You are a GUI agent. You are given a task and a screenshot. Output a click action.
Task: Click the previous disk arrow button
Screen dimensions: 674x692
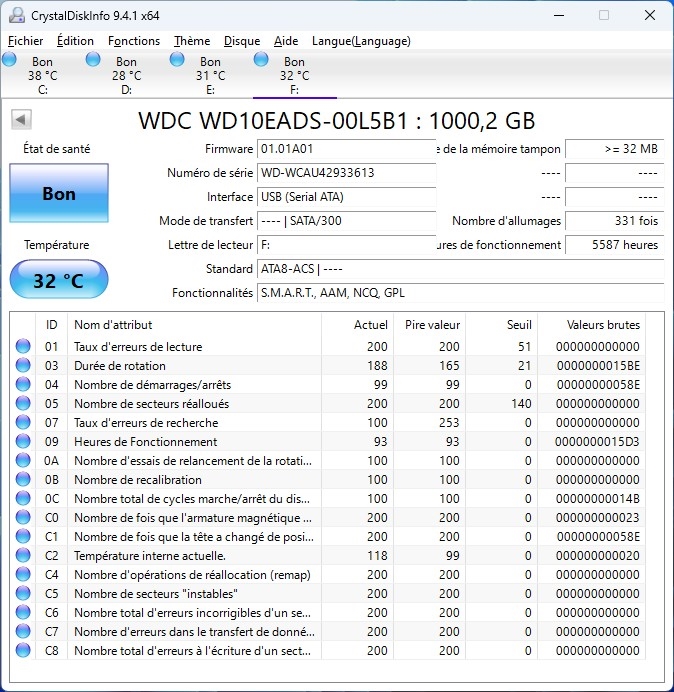(20, 120)
